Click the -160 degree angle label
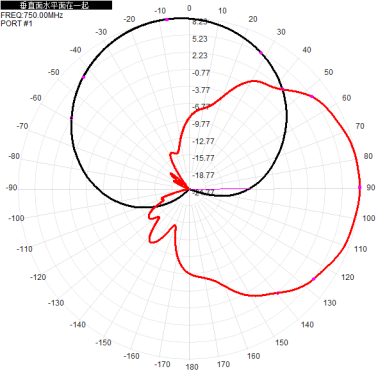Viewport: 378px width, 378px height. [131, 356]
